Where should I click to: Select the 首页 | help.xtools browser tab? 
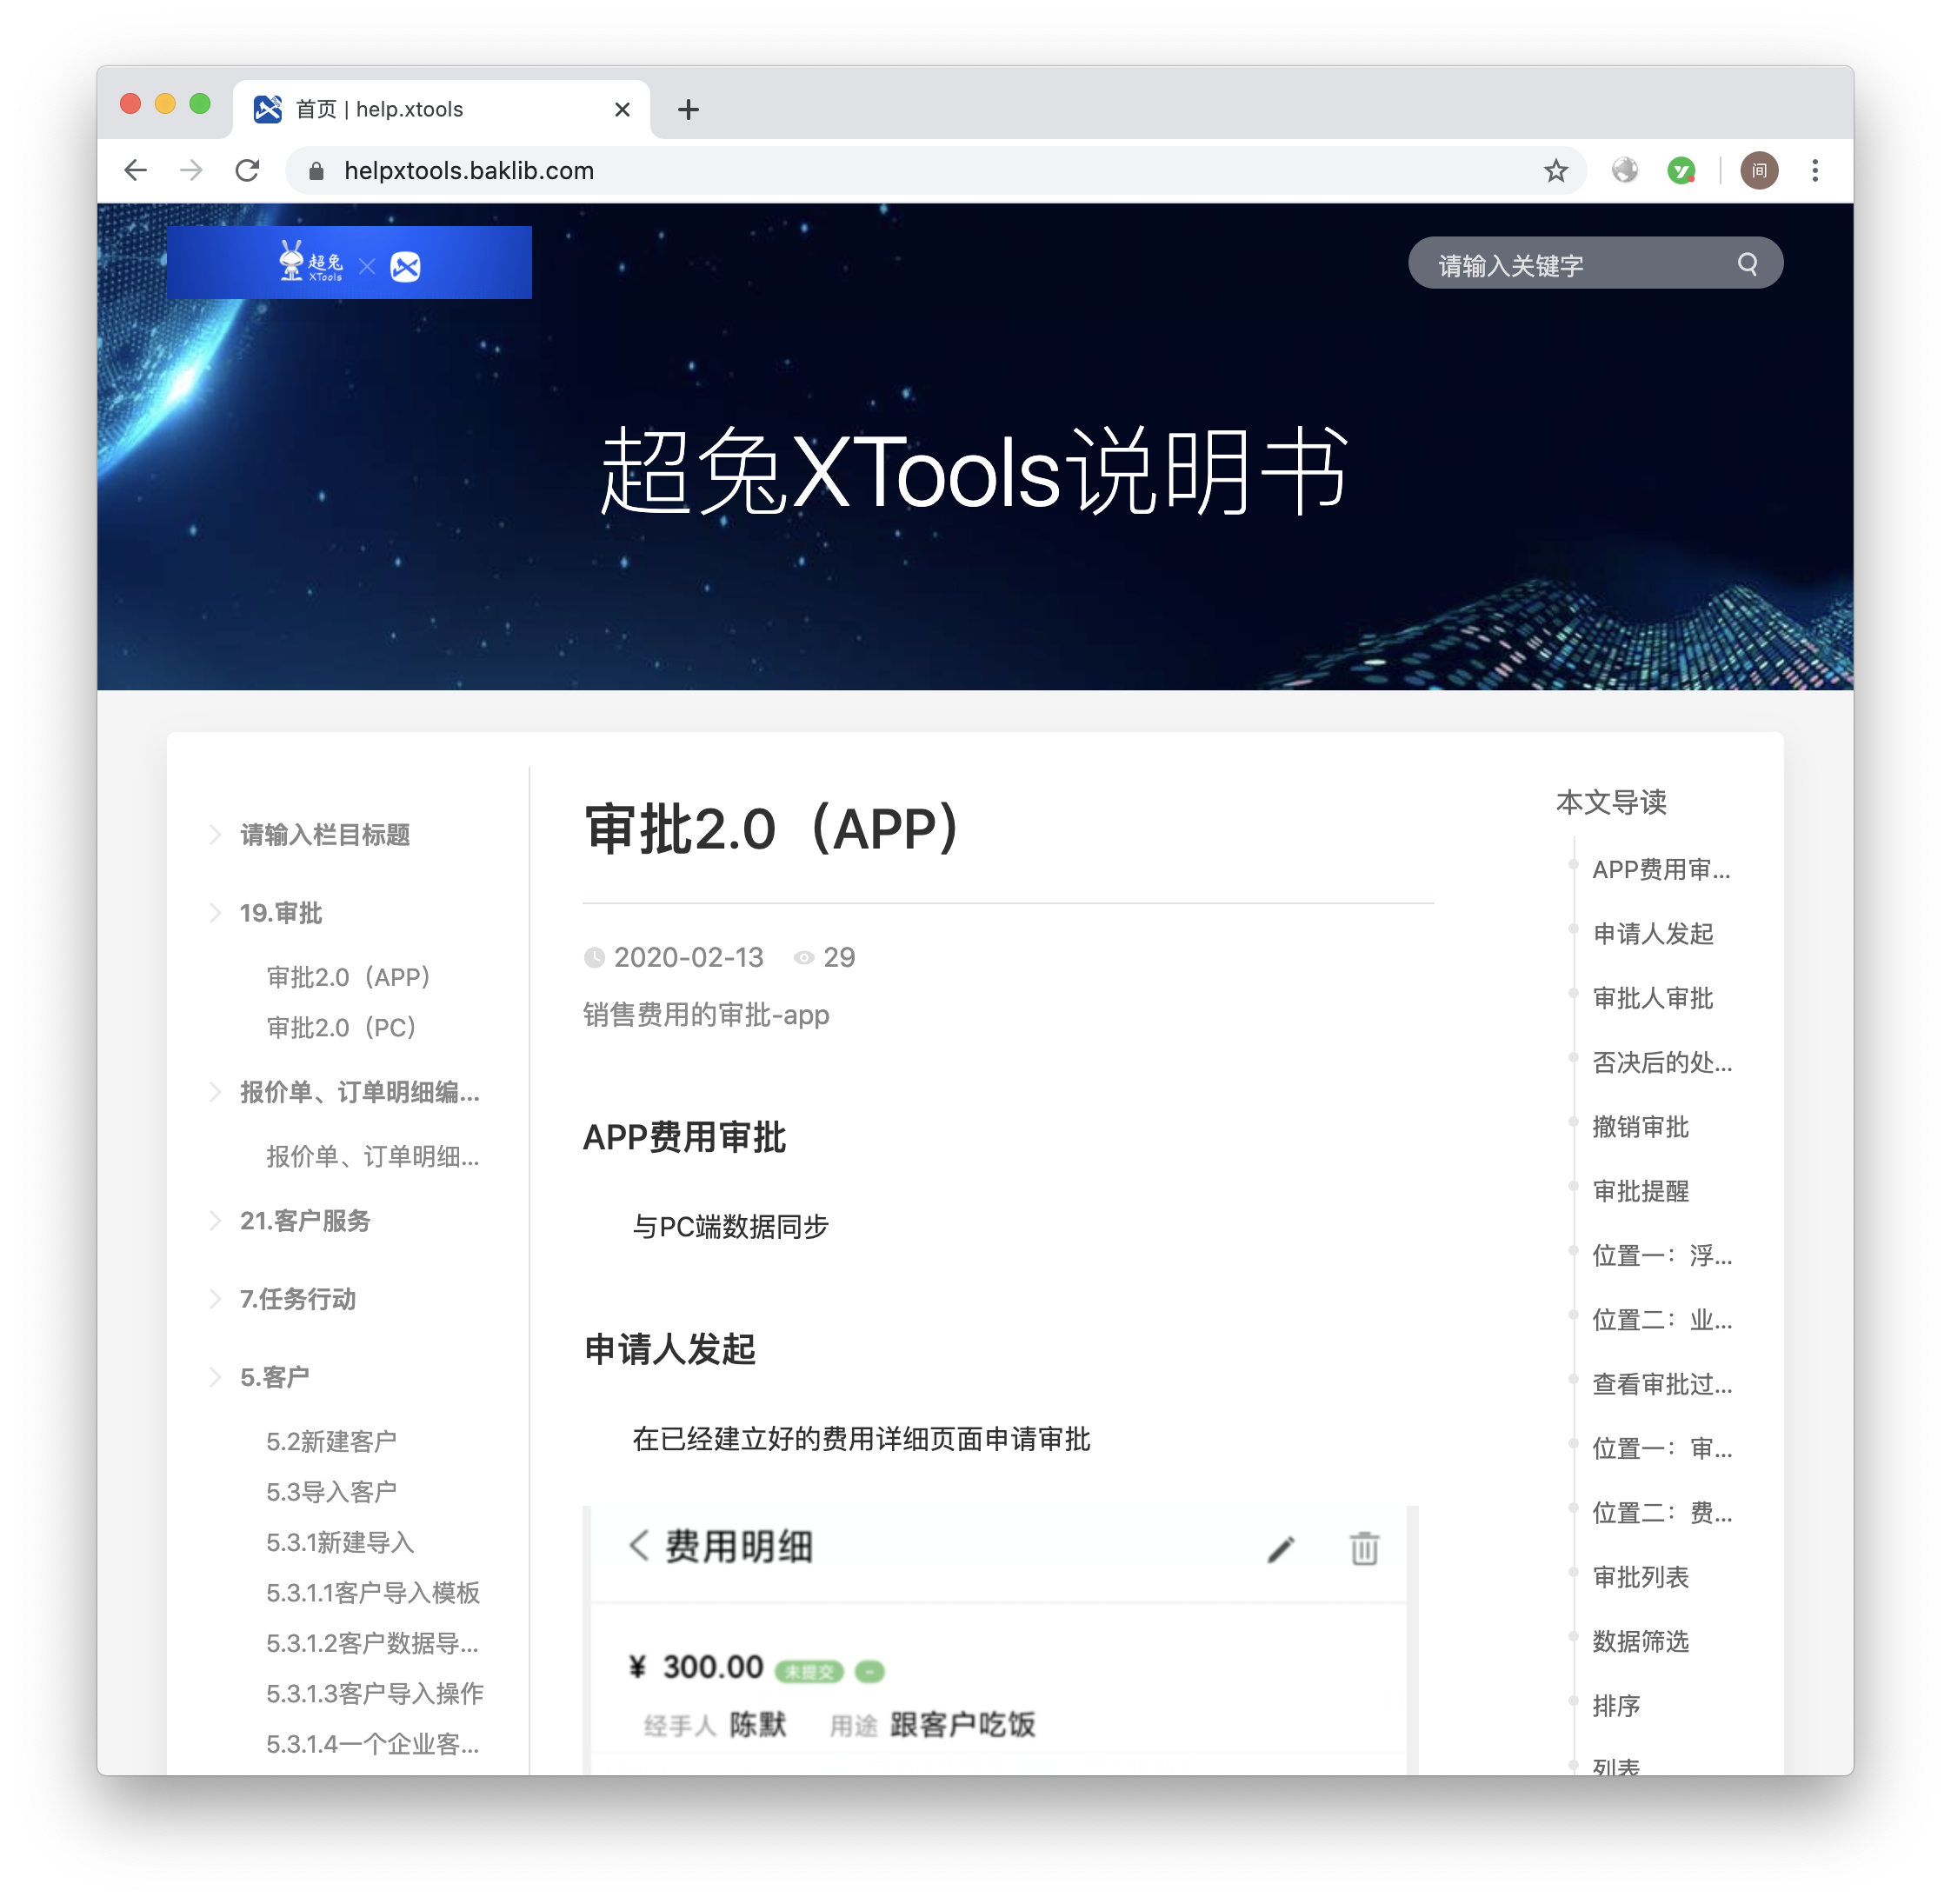pyautogui.click(x=380, y=108)
